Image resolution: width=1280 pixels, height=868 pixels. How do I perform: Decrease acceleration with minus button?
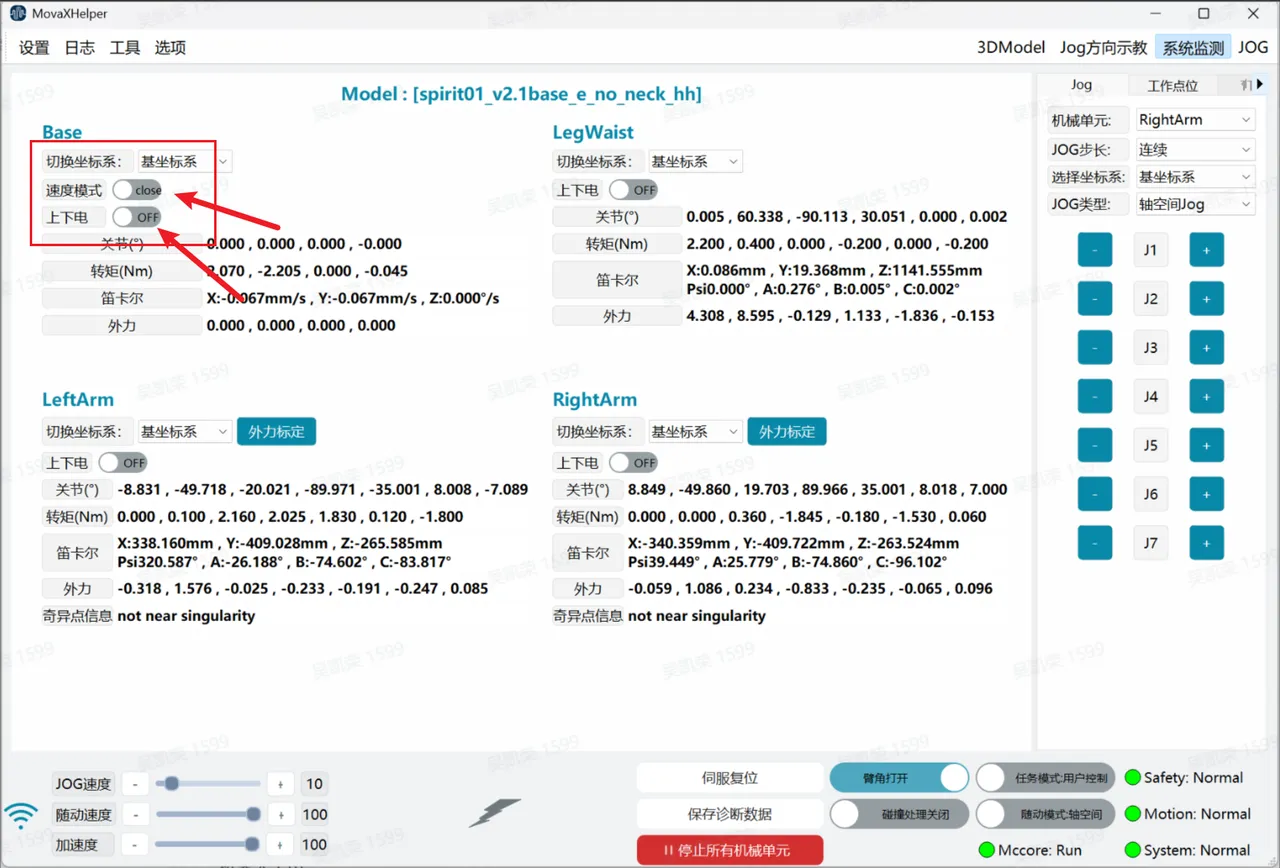[x=137, y=845]
